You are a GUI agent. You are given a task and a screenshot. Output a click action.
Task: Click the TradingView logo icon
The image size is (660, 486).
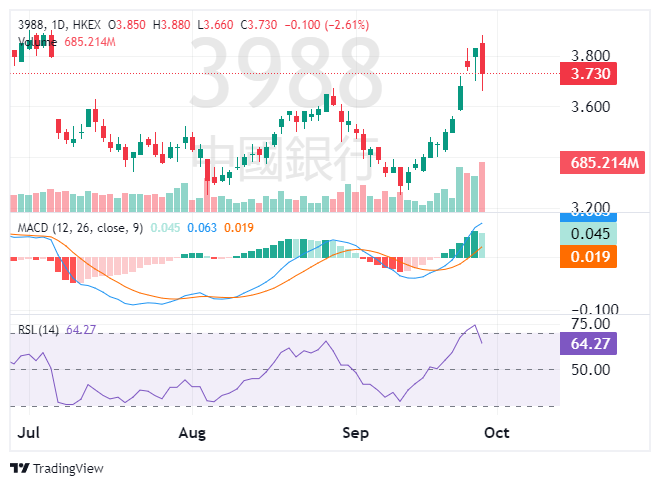tap(20, 468)
